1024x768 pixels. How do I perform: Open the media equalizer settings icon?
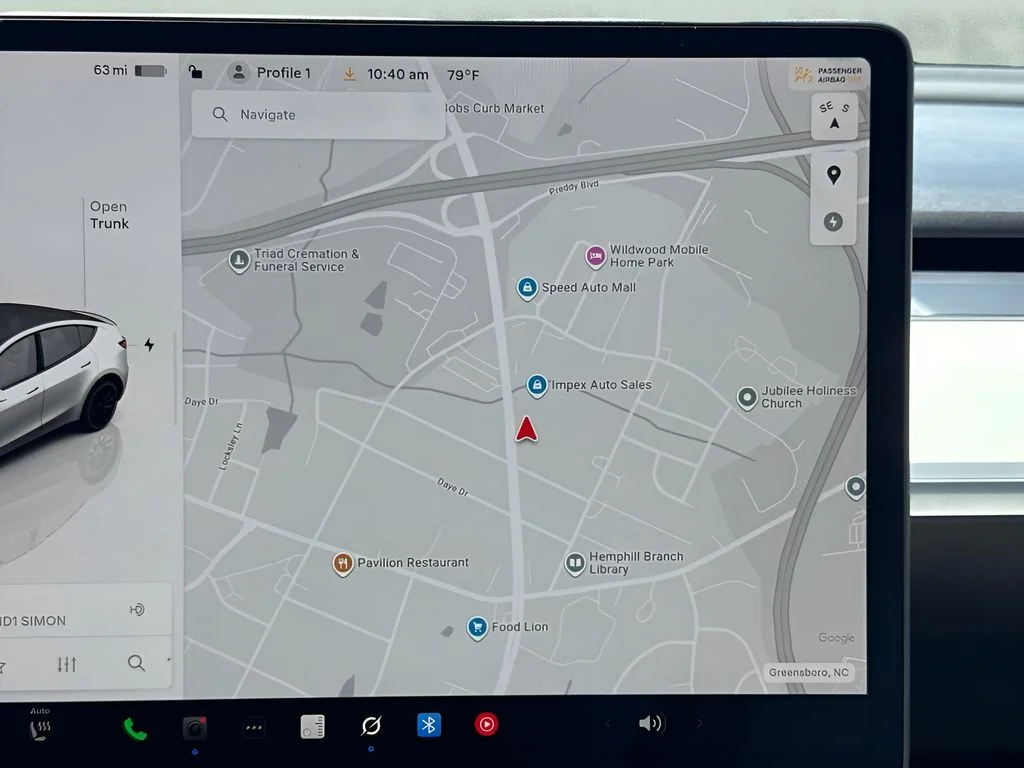click(67, 664)
